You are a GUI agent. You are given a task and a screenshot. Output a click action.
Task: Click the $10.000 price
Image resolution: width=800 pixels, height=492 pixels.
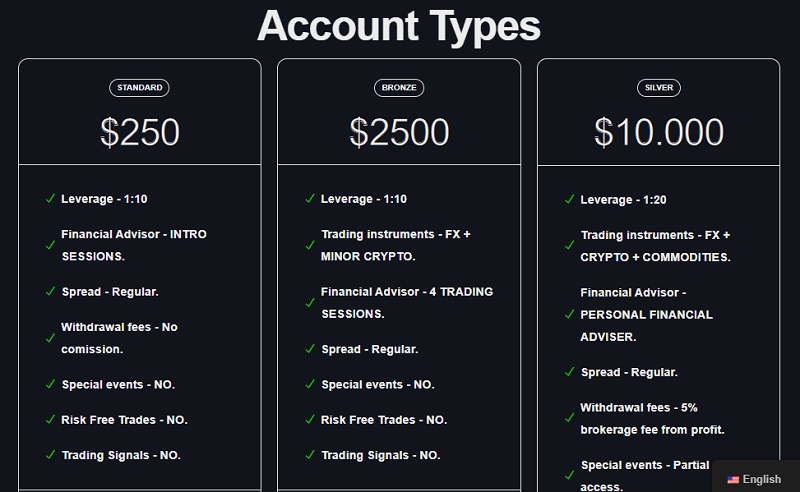pyautogui.click(x=659, y=133)
